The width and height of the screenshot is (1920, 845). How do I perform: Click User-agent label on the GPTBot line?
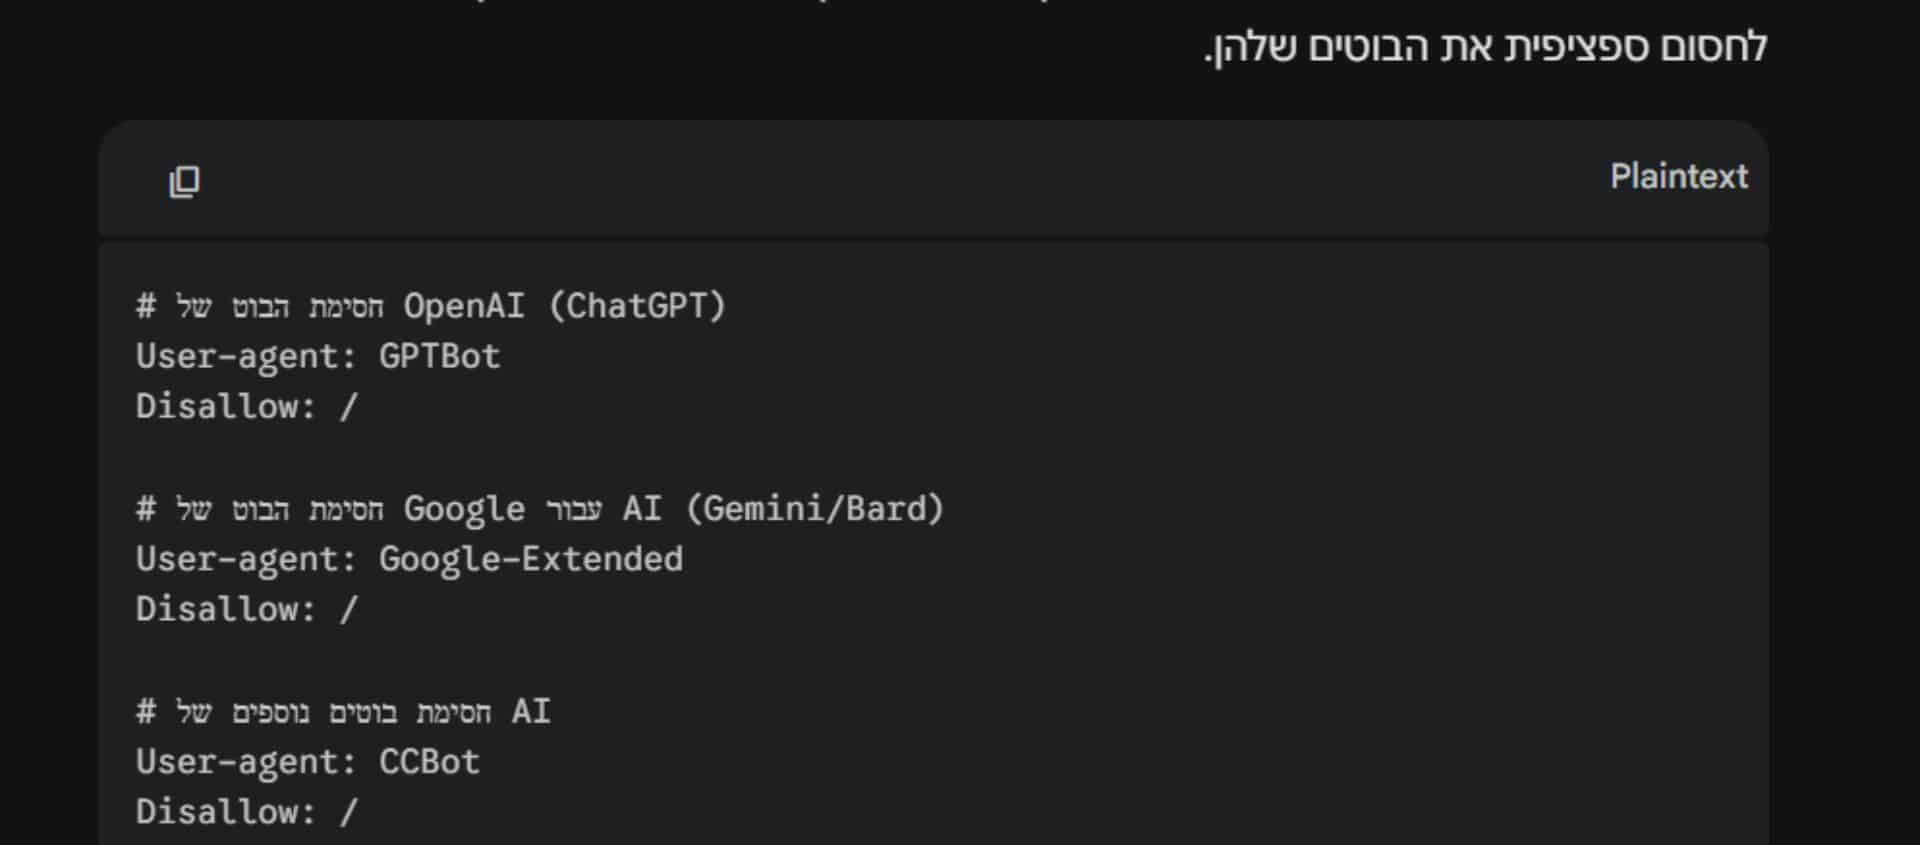tap(245, 357)
